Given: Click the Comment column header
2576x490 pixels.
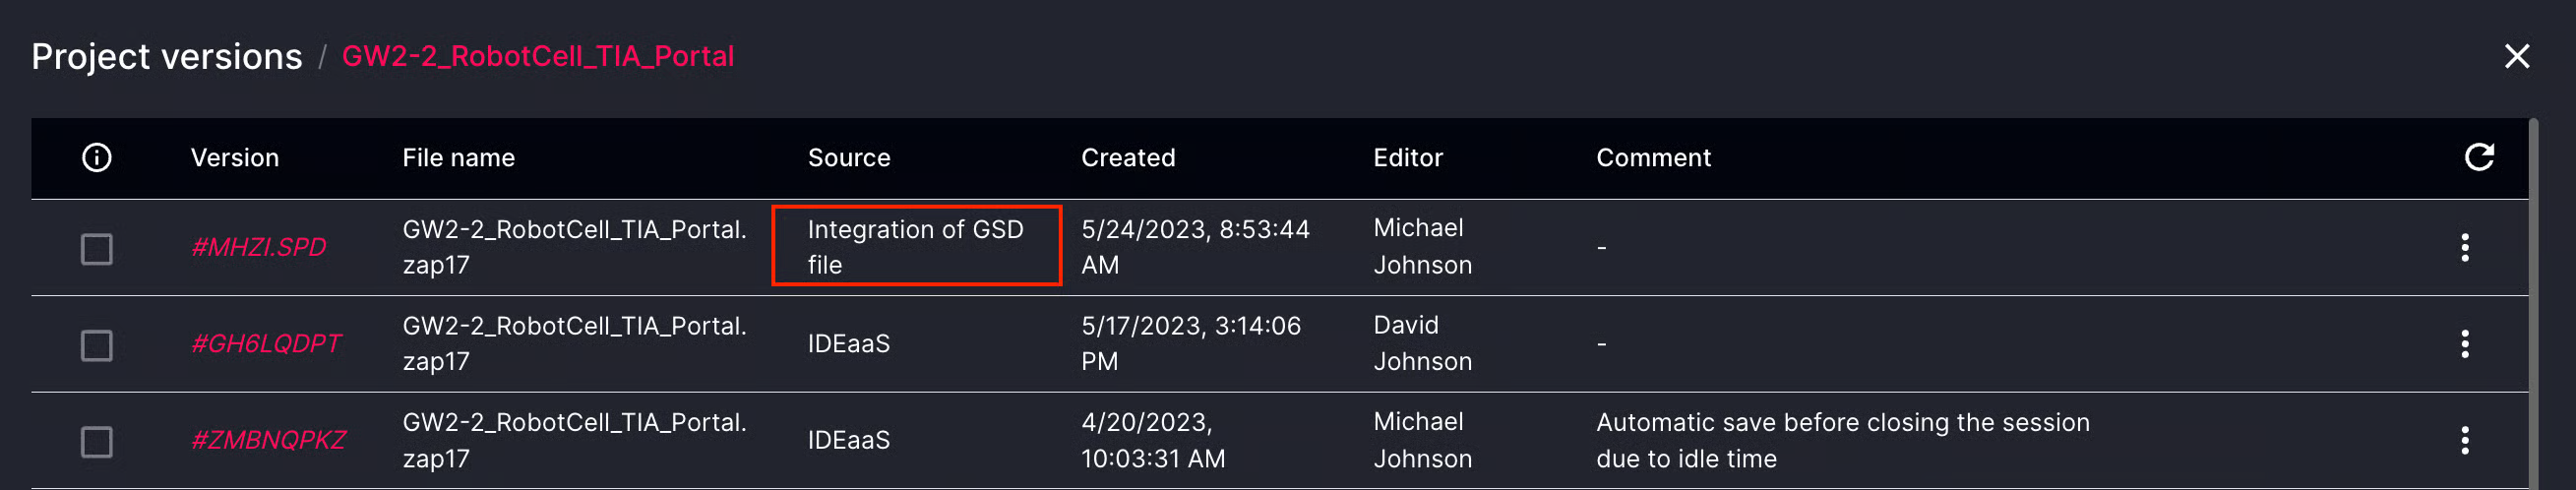Looking at the screenshot, I should pyautogui.click(x=1653, y=158).
